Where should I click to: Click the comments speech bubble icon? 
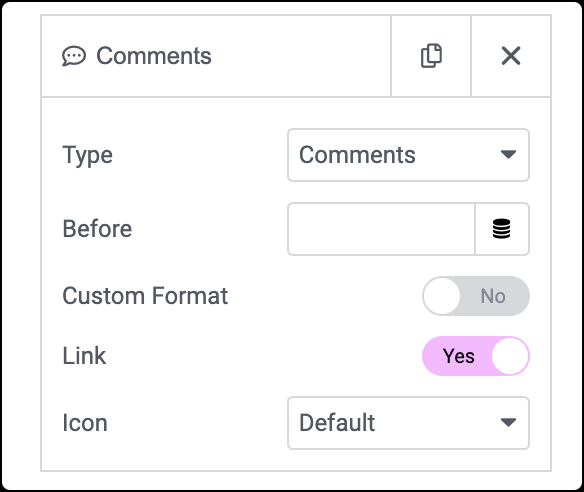(74, 56)
